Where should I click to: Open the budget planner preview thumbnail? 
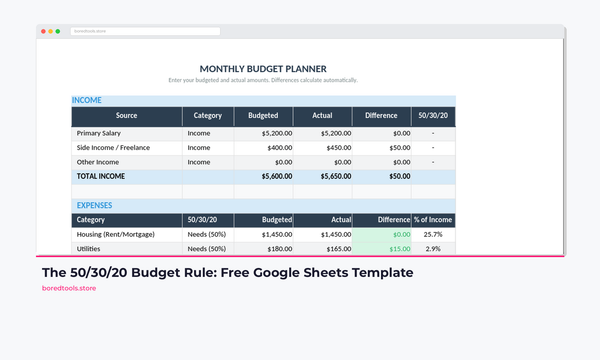tap(300, 140)
